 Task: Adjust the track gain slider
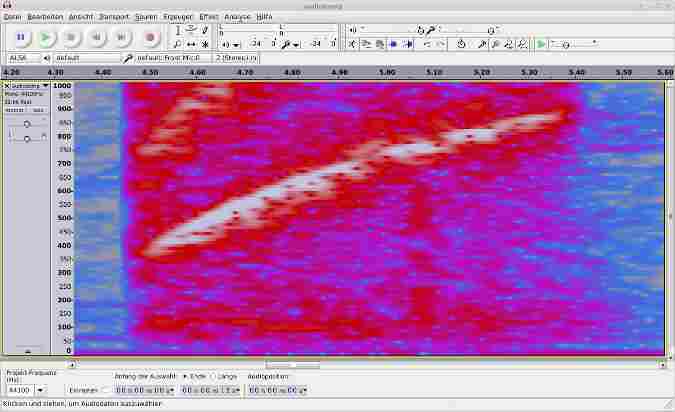click(27, 124)
